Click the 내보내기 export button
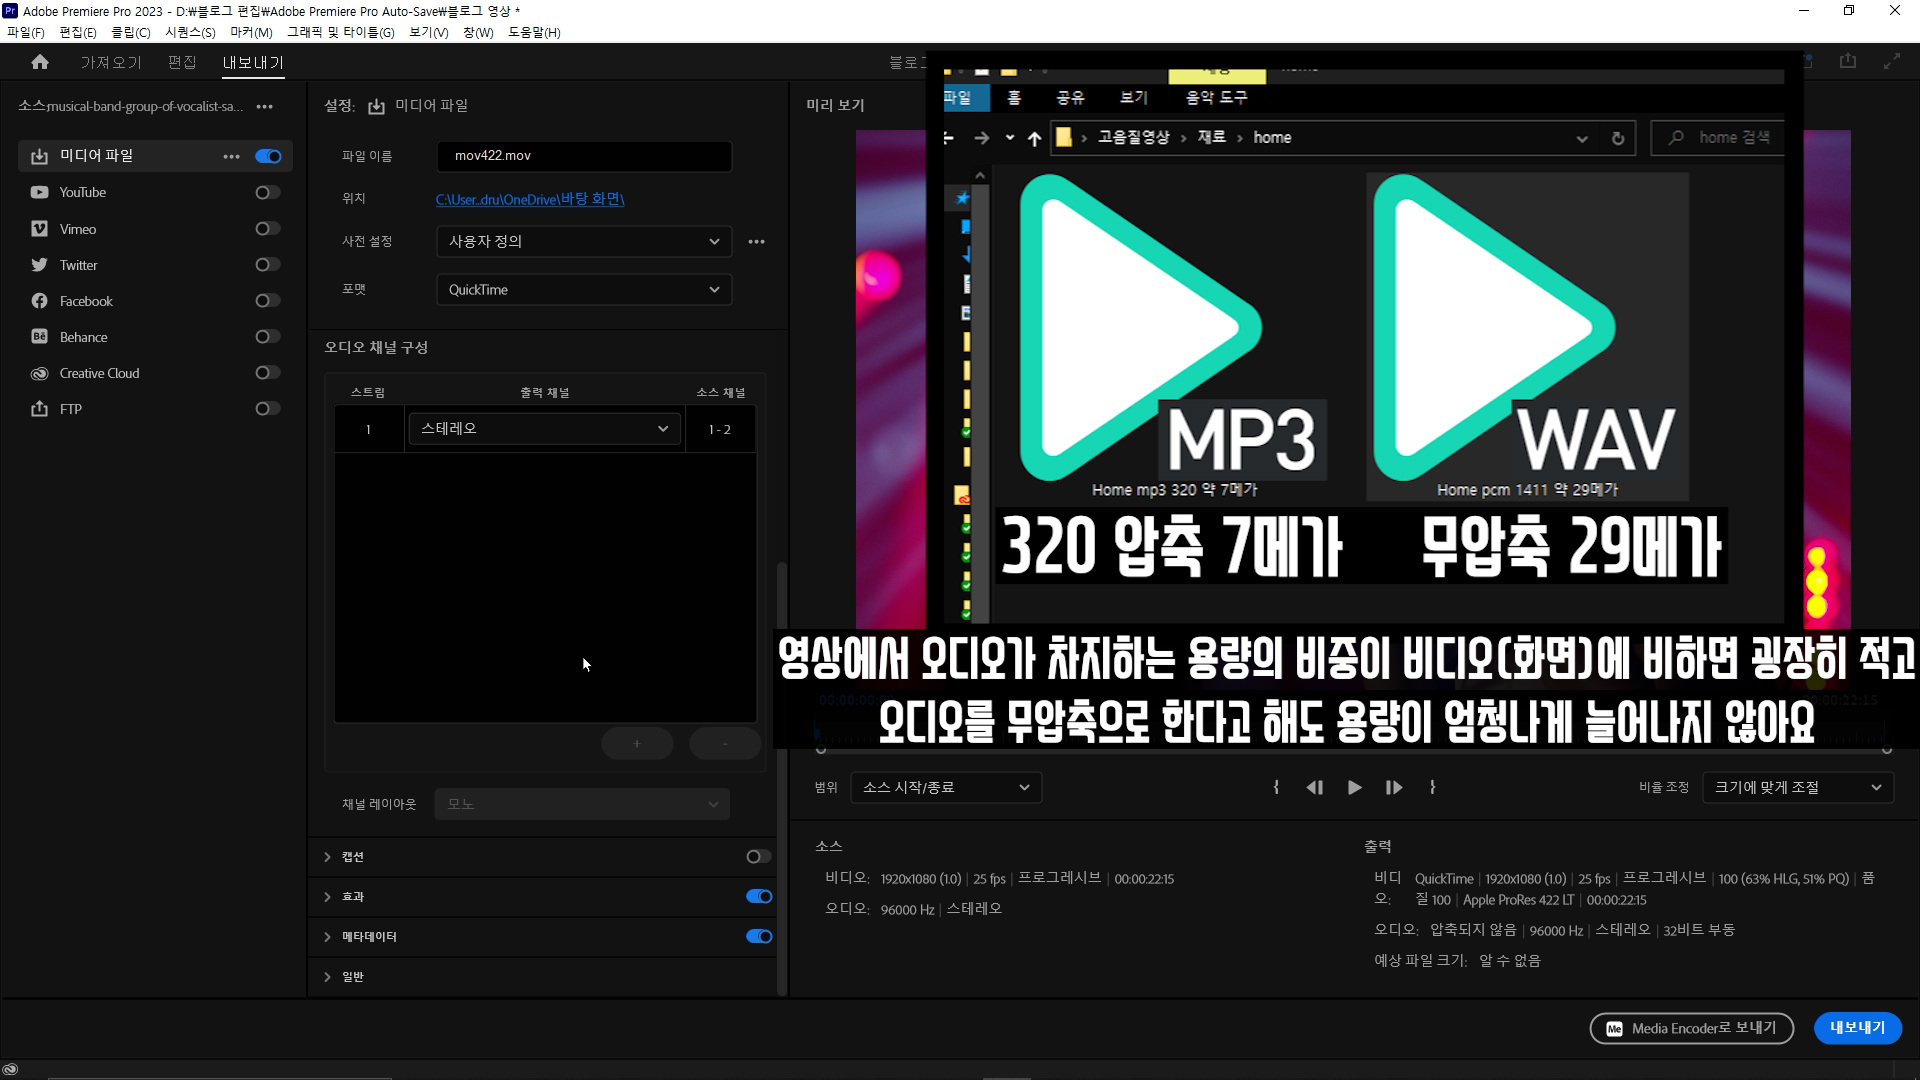1920x1080 pixels. point(1857,1028)
